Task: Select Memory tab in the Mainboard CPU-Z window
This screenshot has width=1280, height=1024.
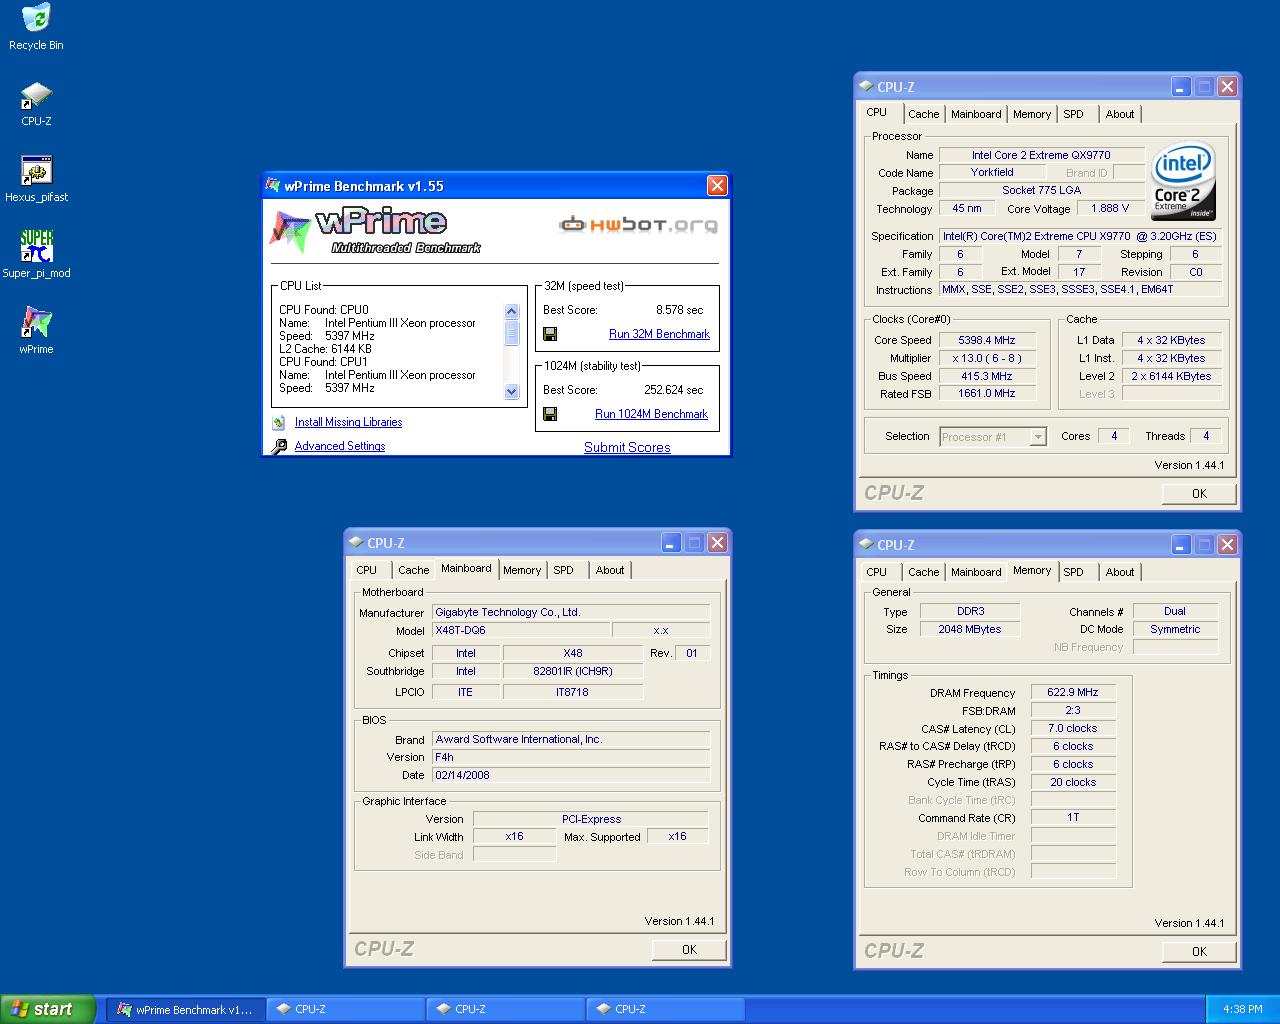Action: [522, 570]
